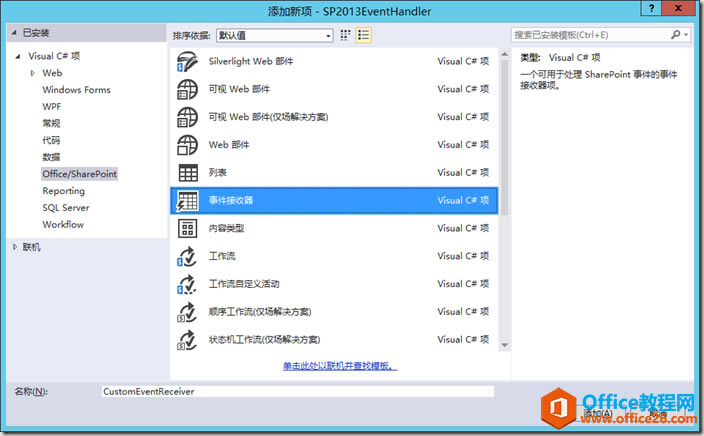
Task: Click the 添加(A) button
Action: pos(598,414)
